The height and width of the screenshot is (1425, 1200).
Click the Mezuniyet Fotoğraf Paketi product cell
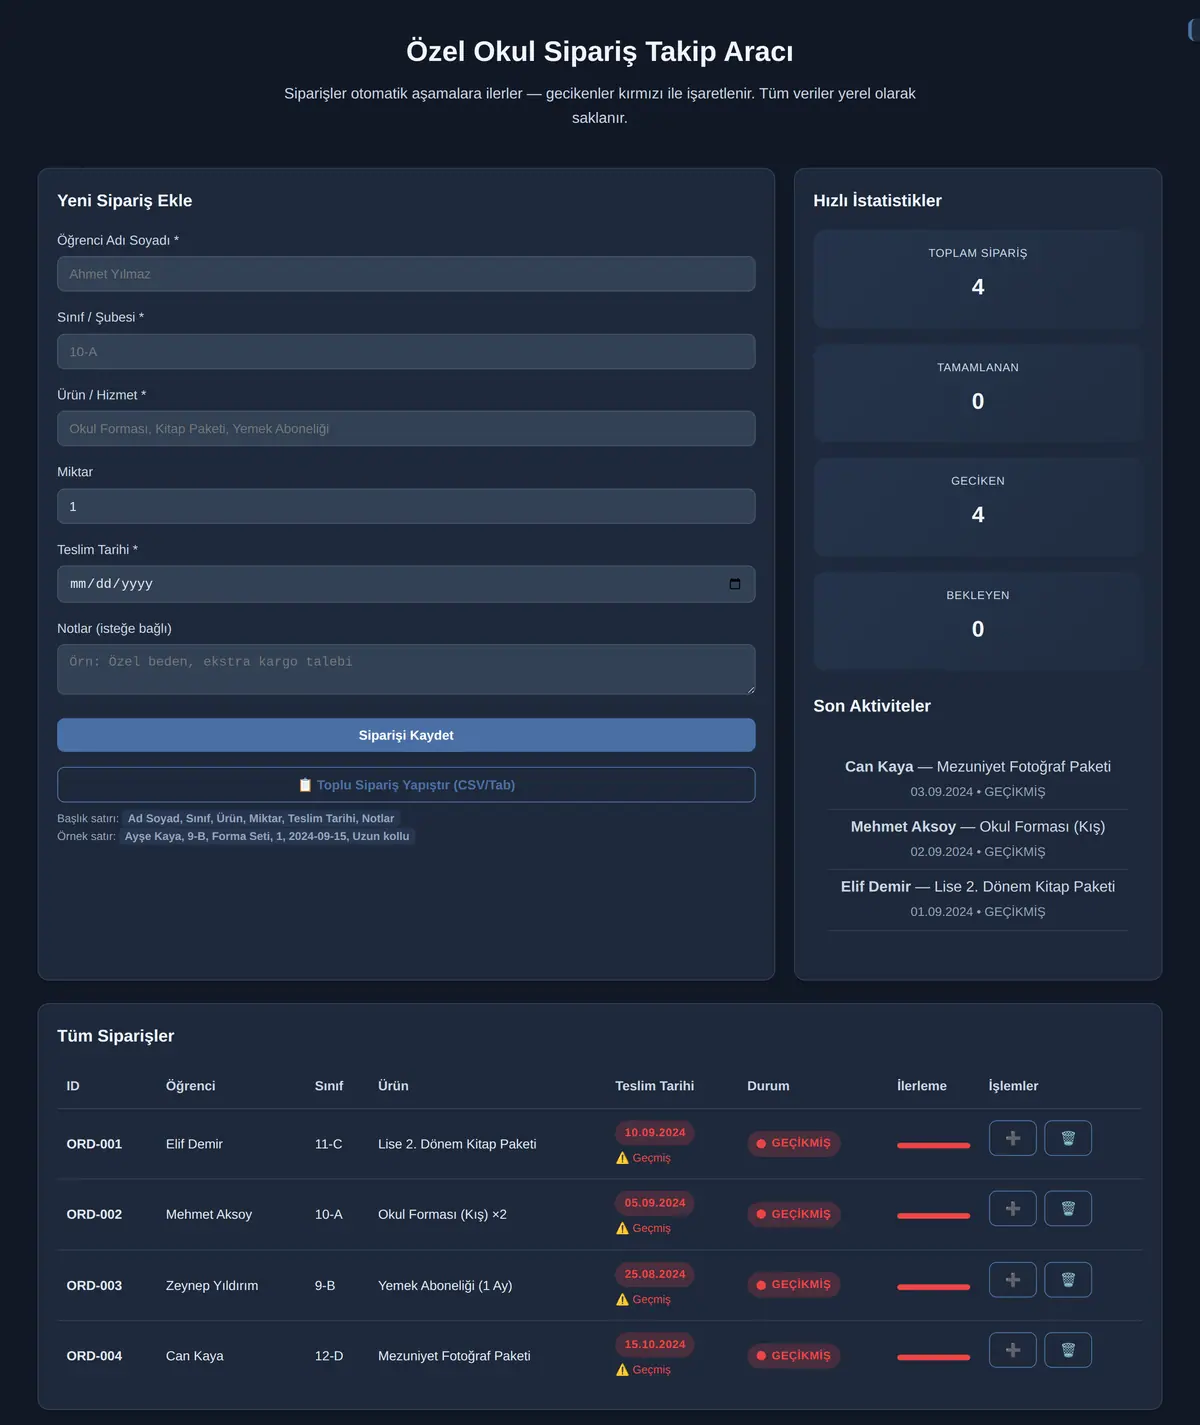tap(454, 1356)
